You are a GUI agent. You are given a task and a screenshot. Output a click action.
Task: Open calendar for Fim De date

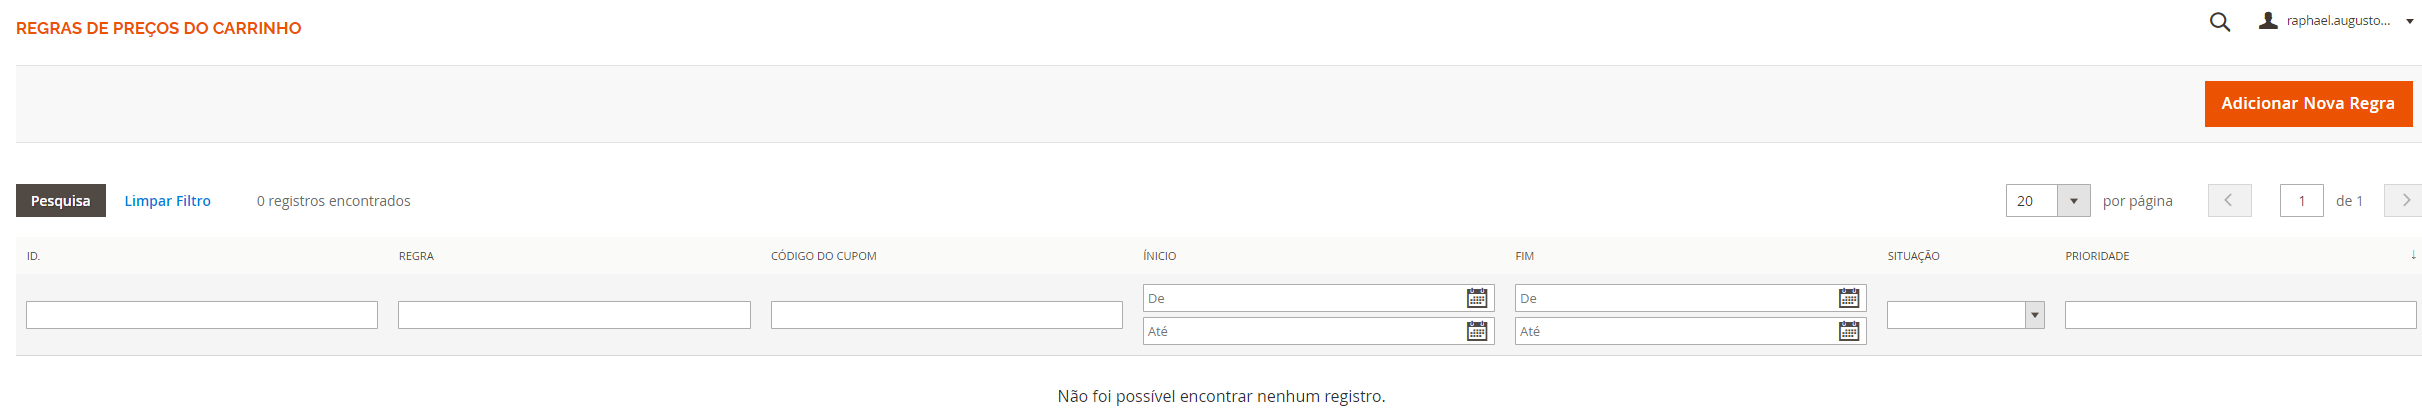1848,298
